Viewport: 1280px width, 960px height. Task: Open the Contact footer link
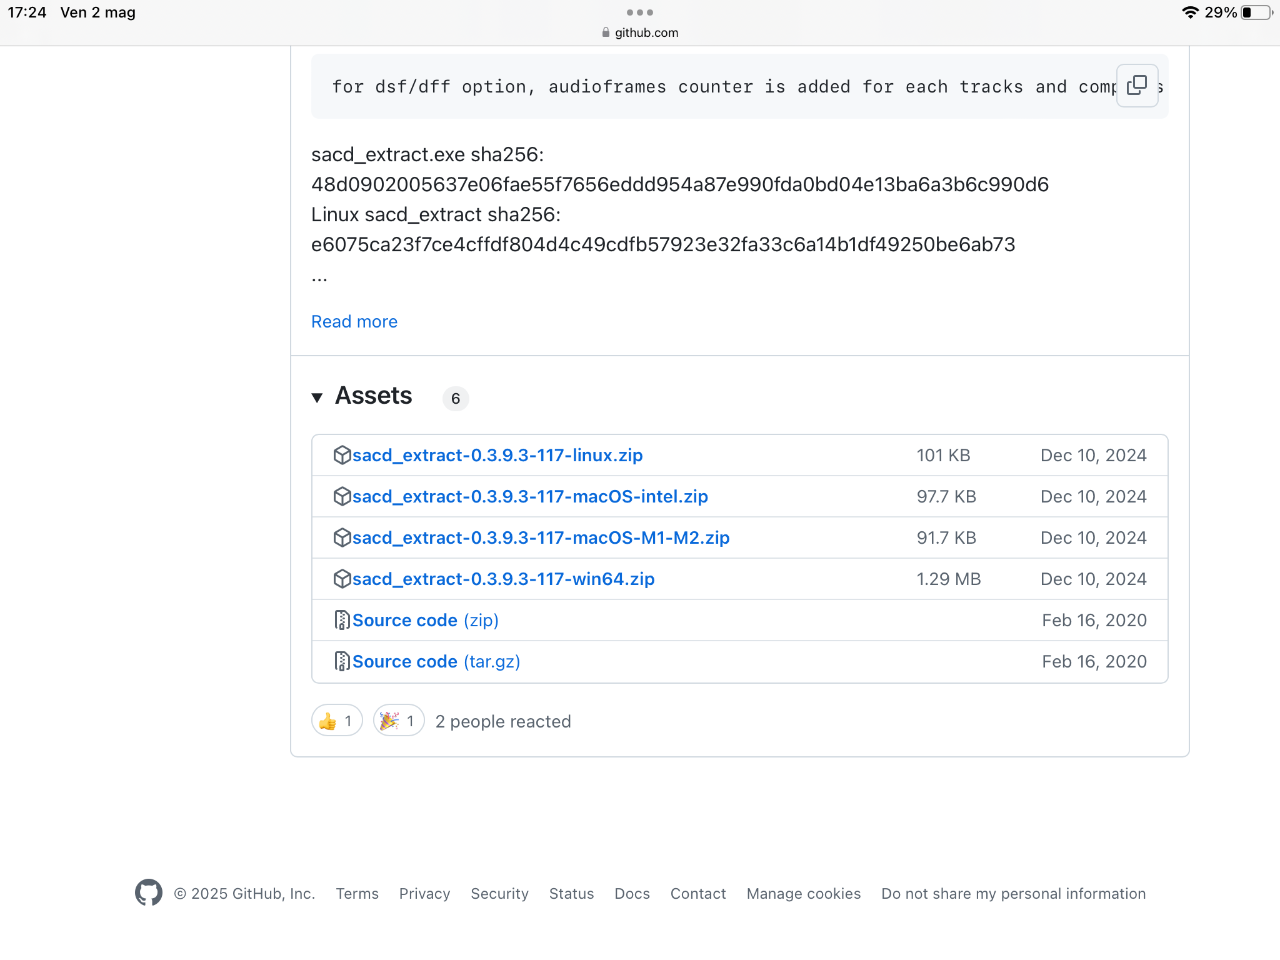(x=698, y=894)
